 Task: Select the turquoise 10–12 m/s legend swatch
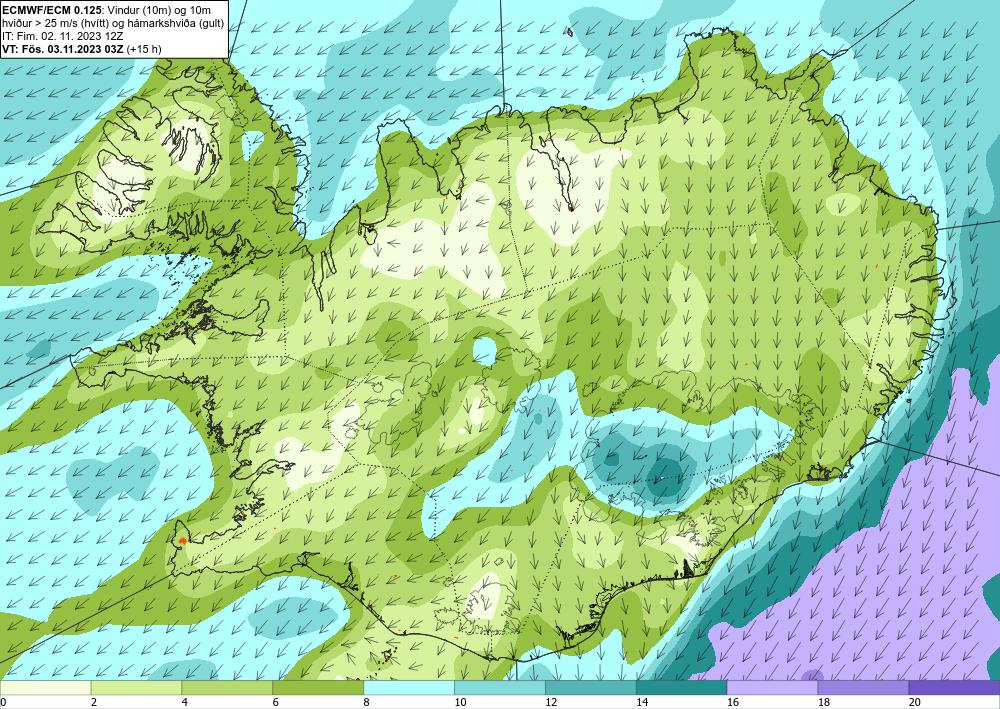pyautogui.click(x=499, y=688)
